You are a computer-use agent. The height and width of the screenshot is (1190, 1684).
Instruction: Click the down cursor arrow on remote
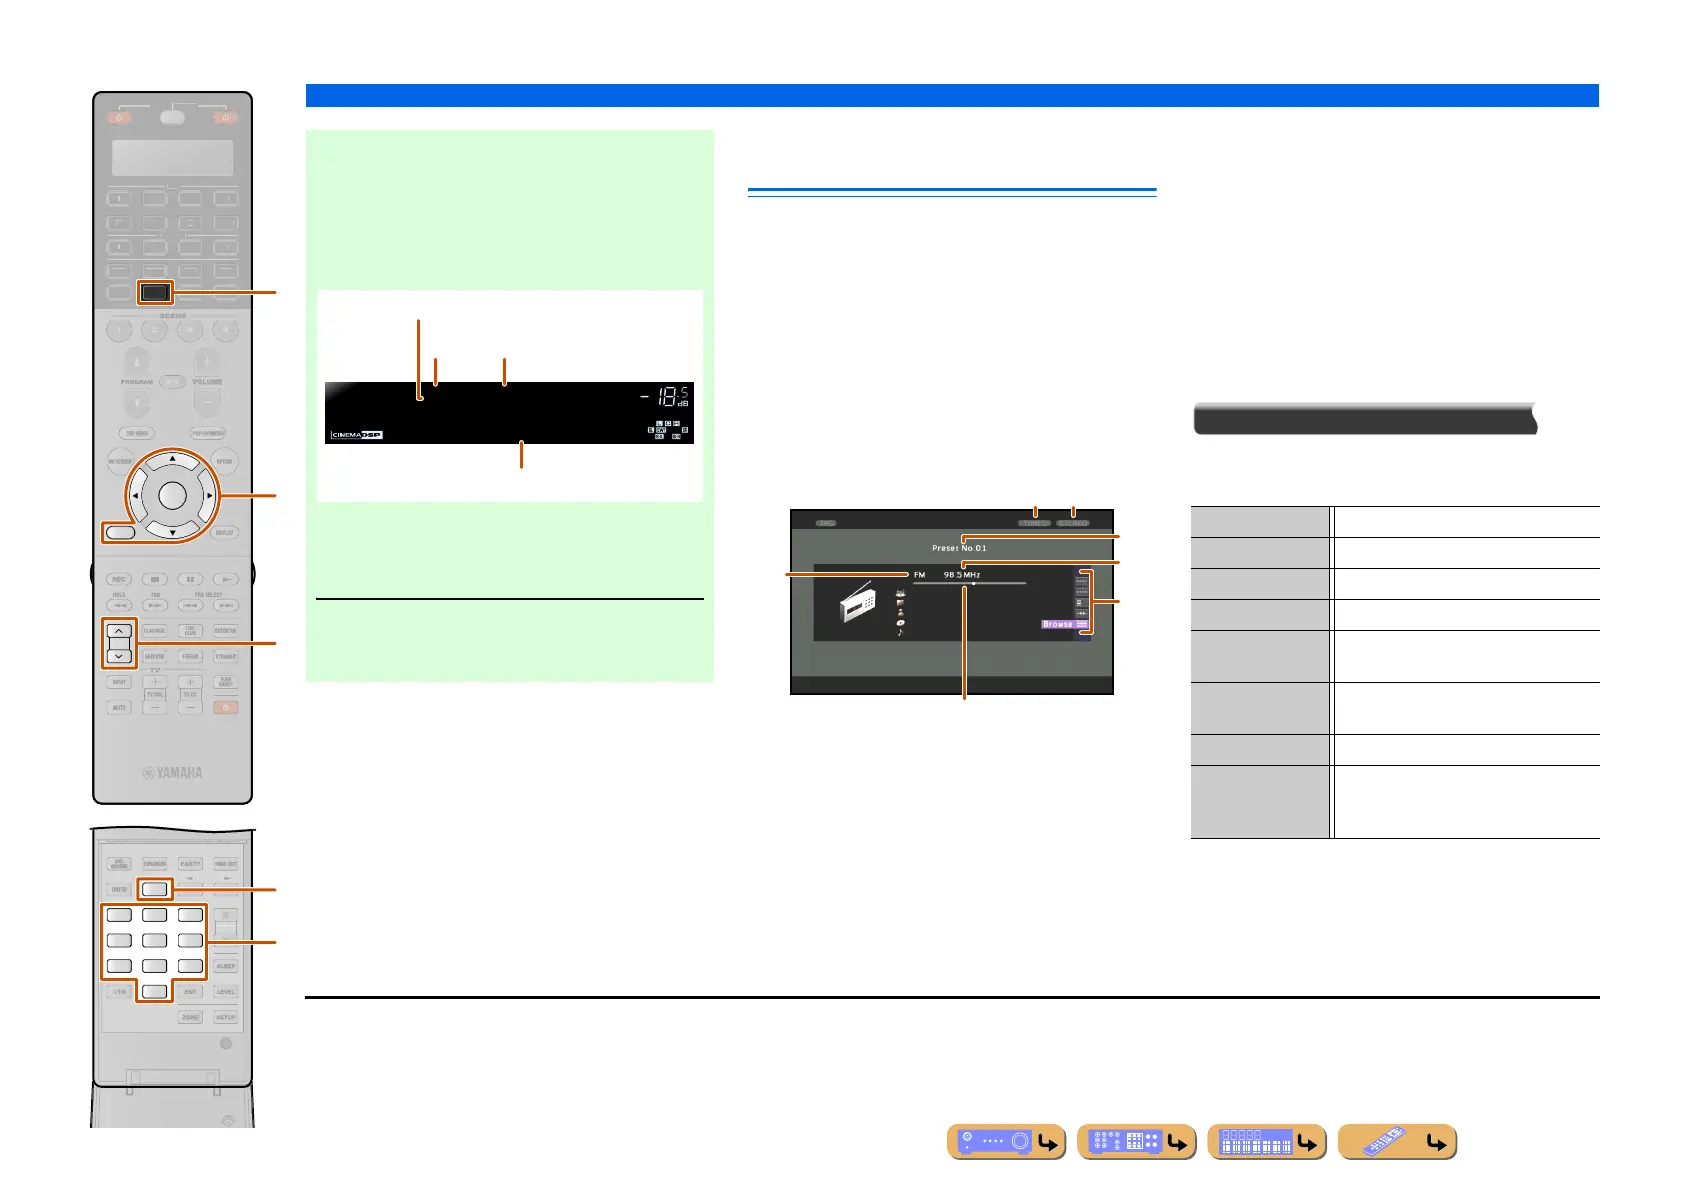click(x=172, y=532)
